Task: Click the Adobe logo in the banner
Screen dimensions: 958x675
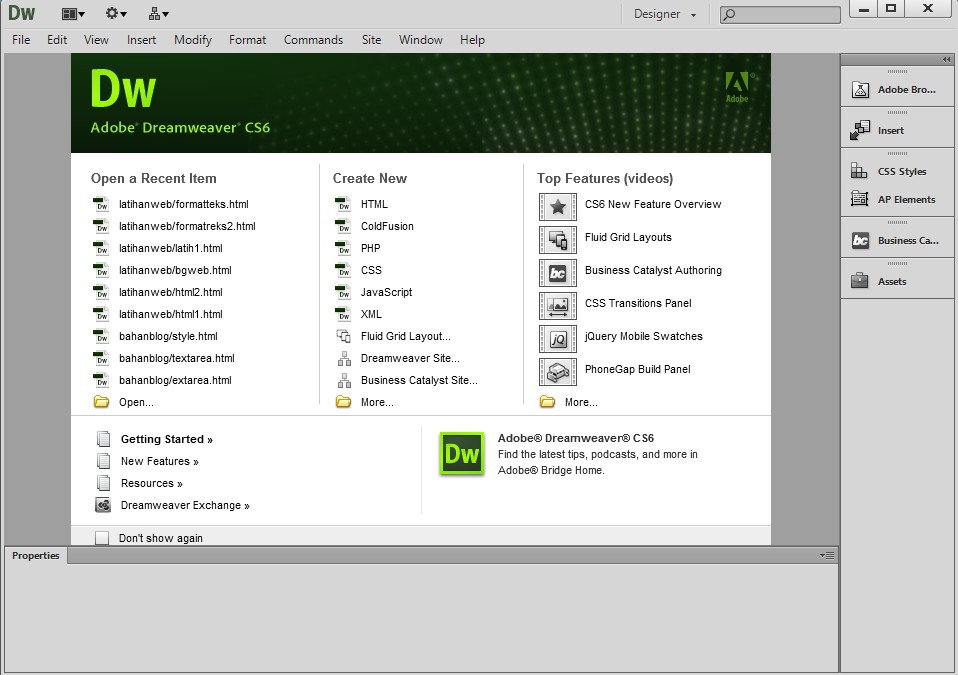Action: point(737,87)
